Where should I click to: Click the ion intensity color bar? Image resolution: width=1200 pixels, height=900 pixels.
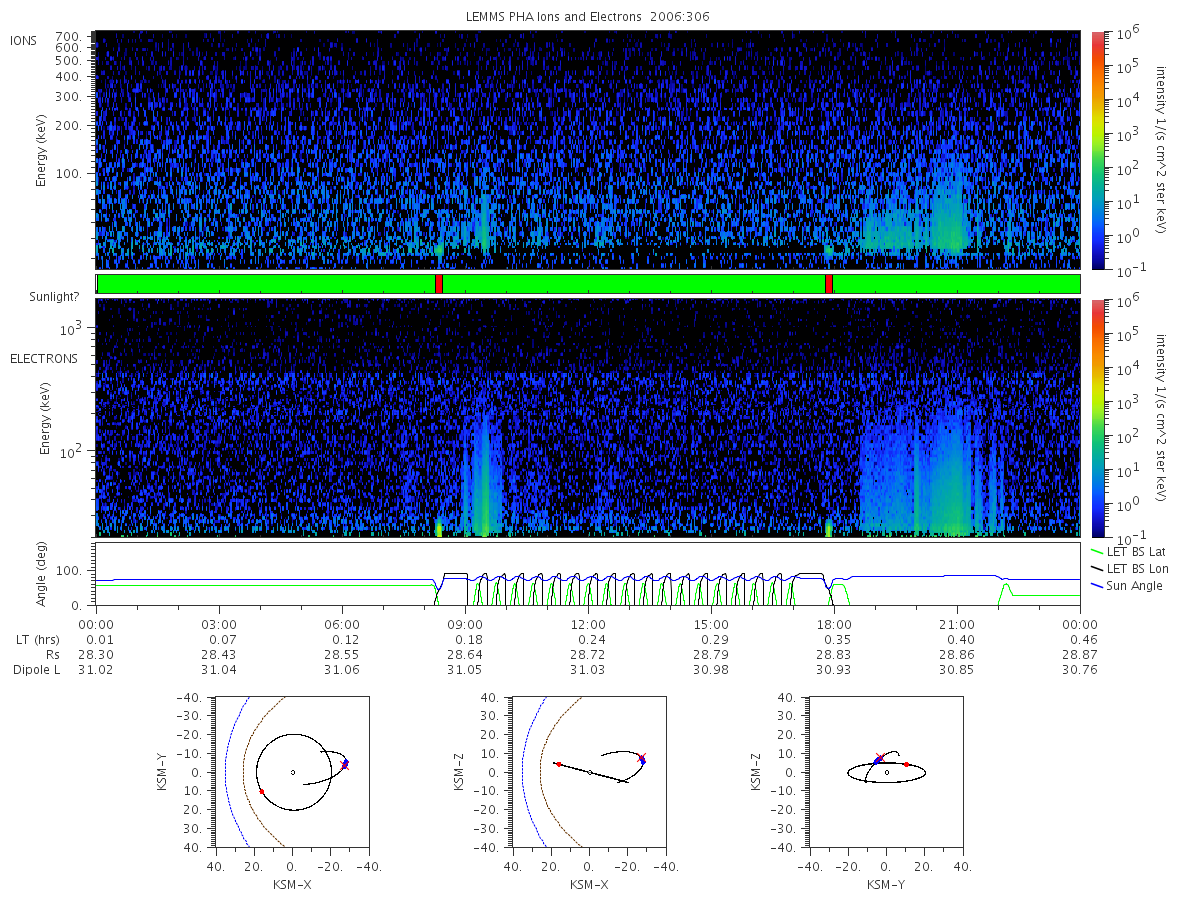pos(1097,150)
